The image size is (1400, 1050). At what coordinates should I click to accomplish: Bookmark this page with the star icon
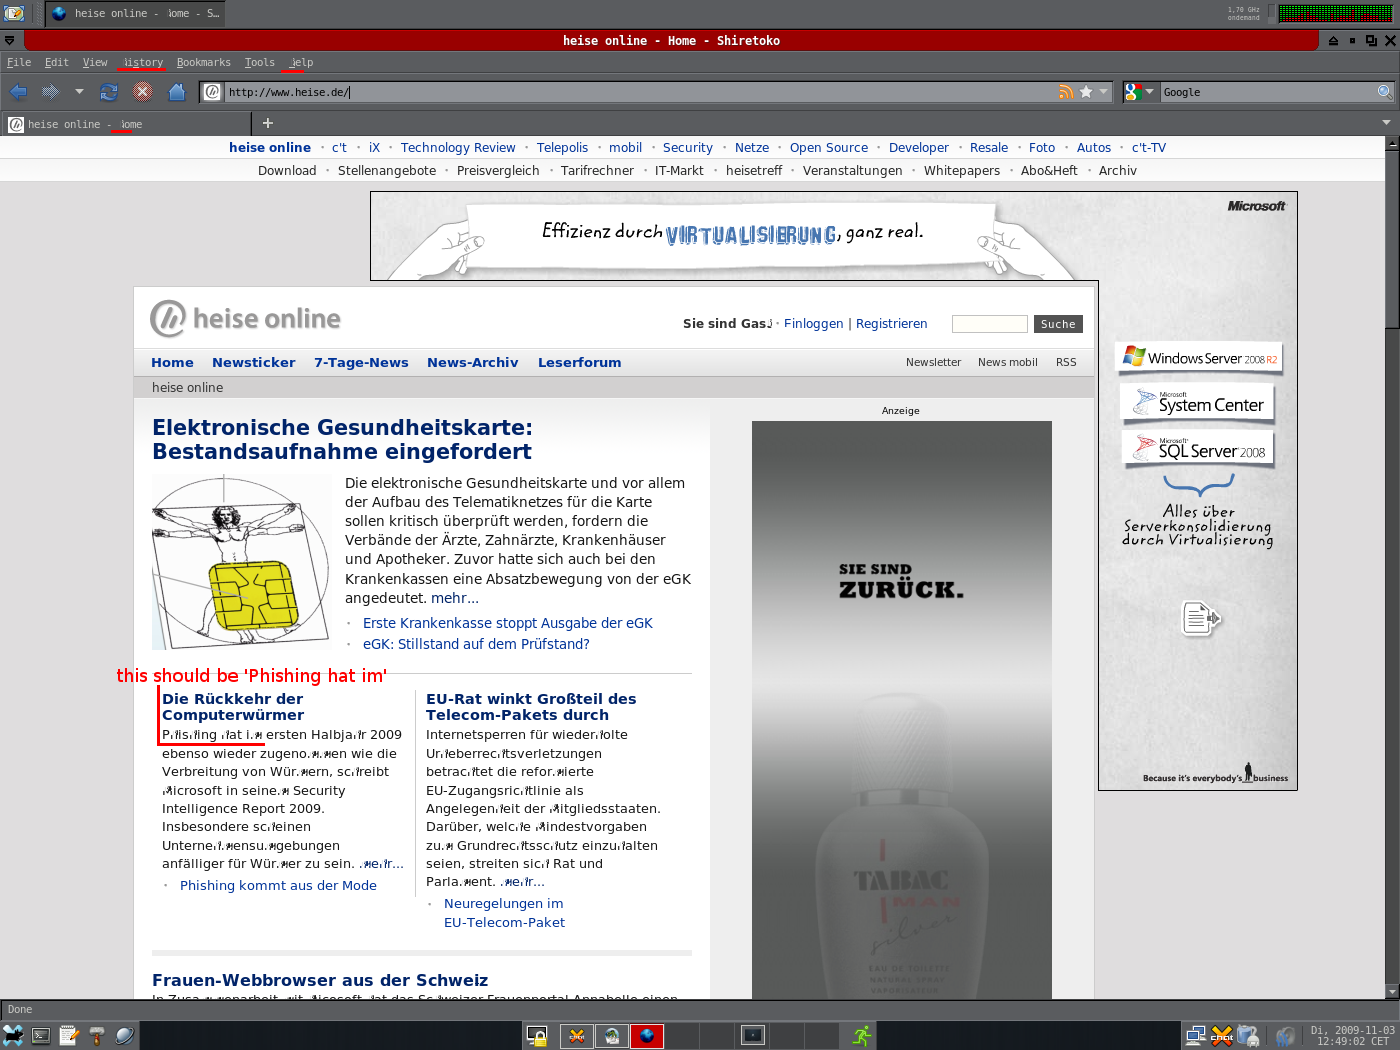click(x=1086, y=92)
